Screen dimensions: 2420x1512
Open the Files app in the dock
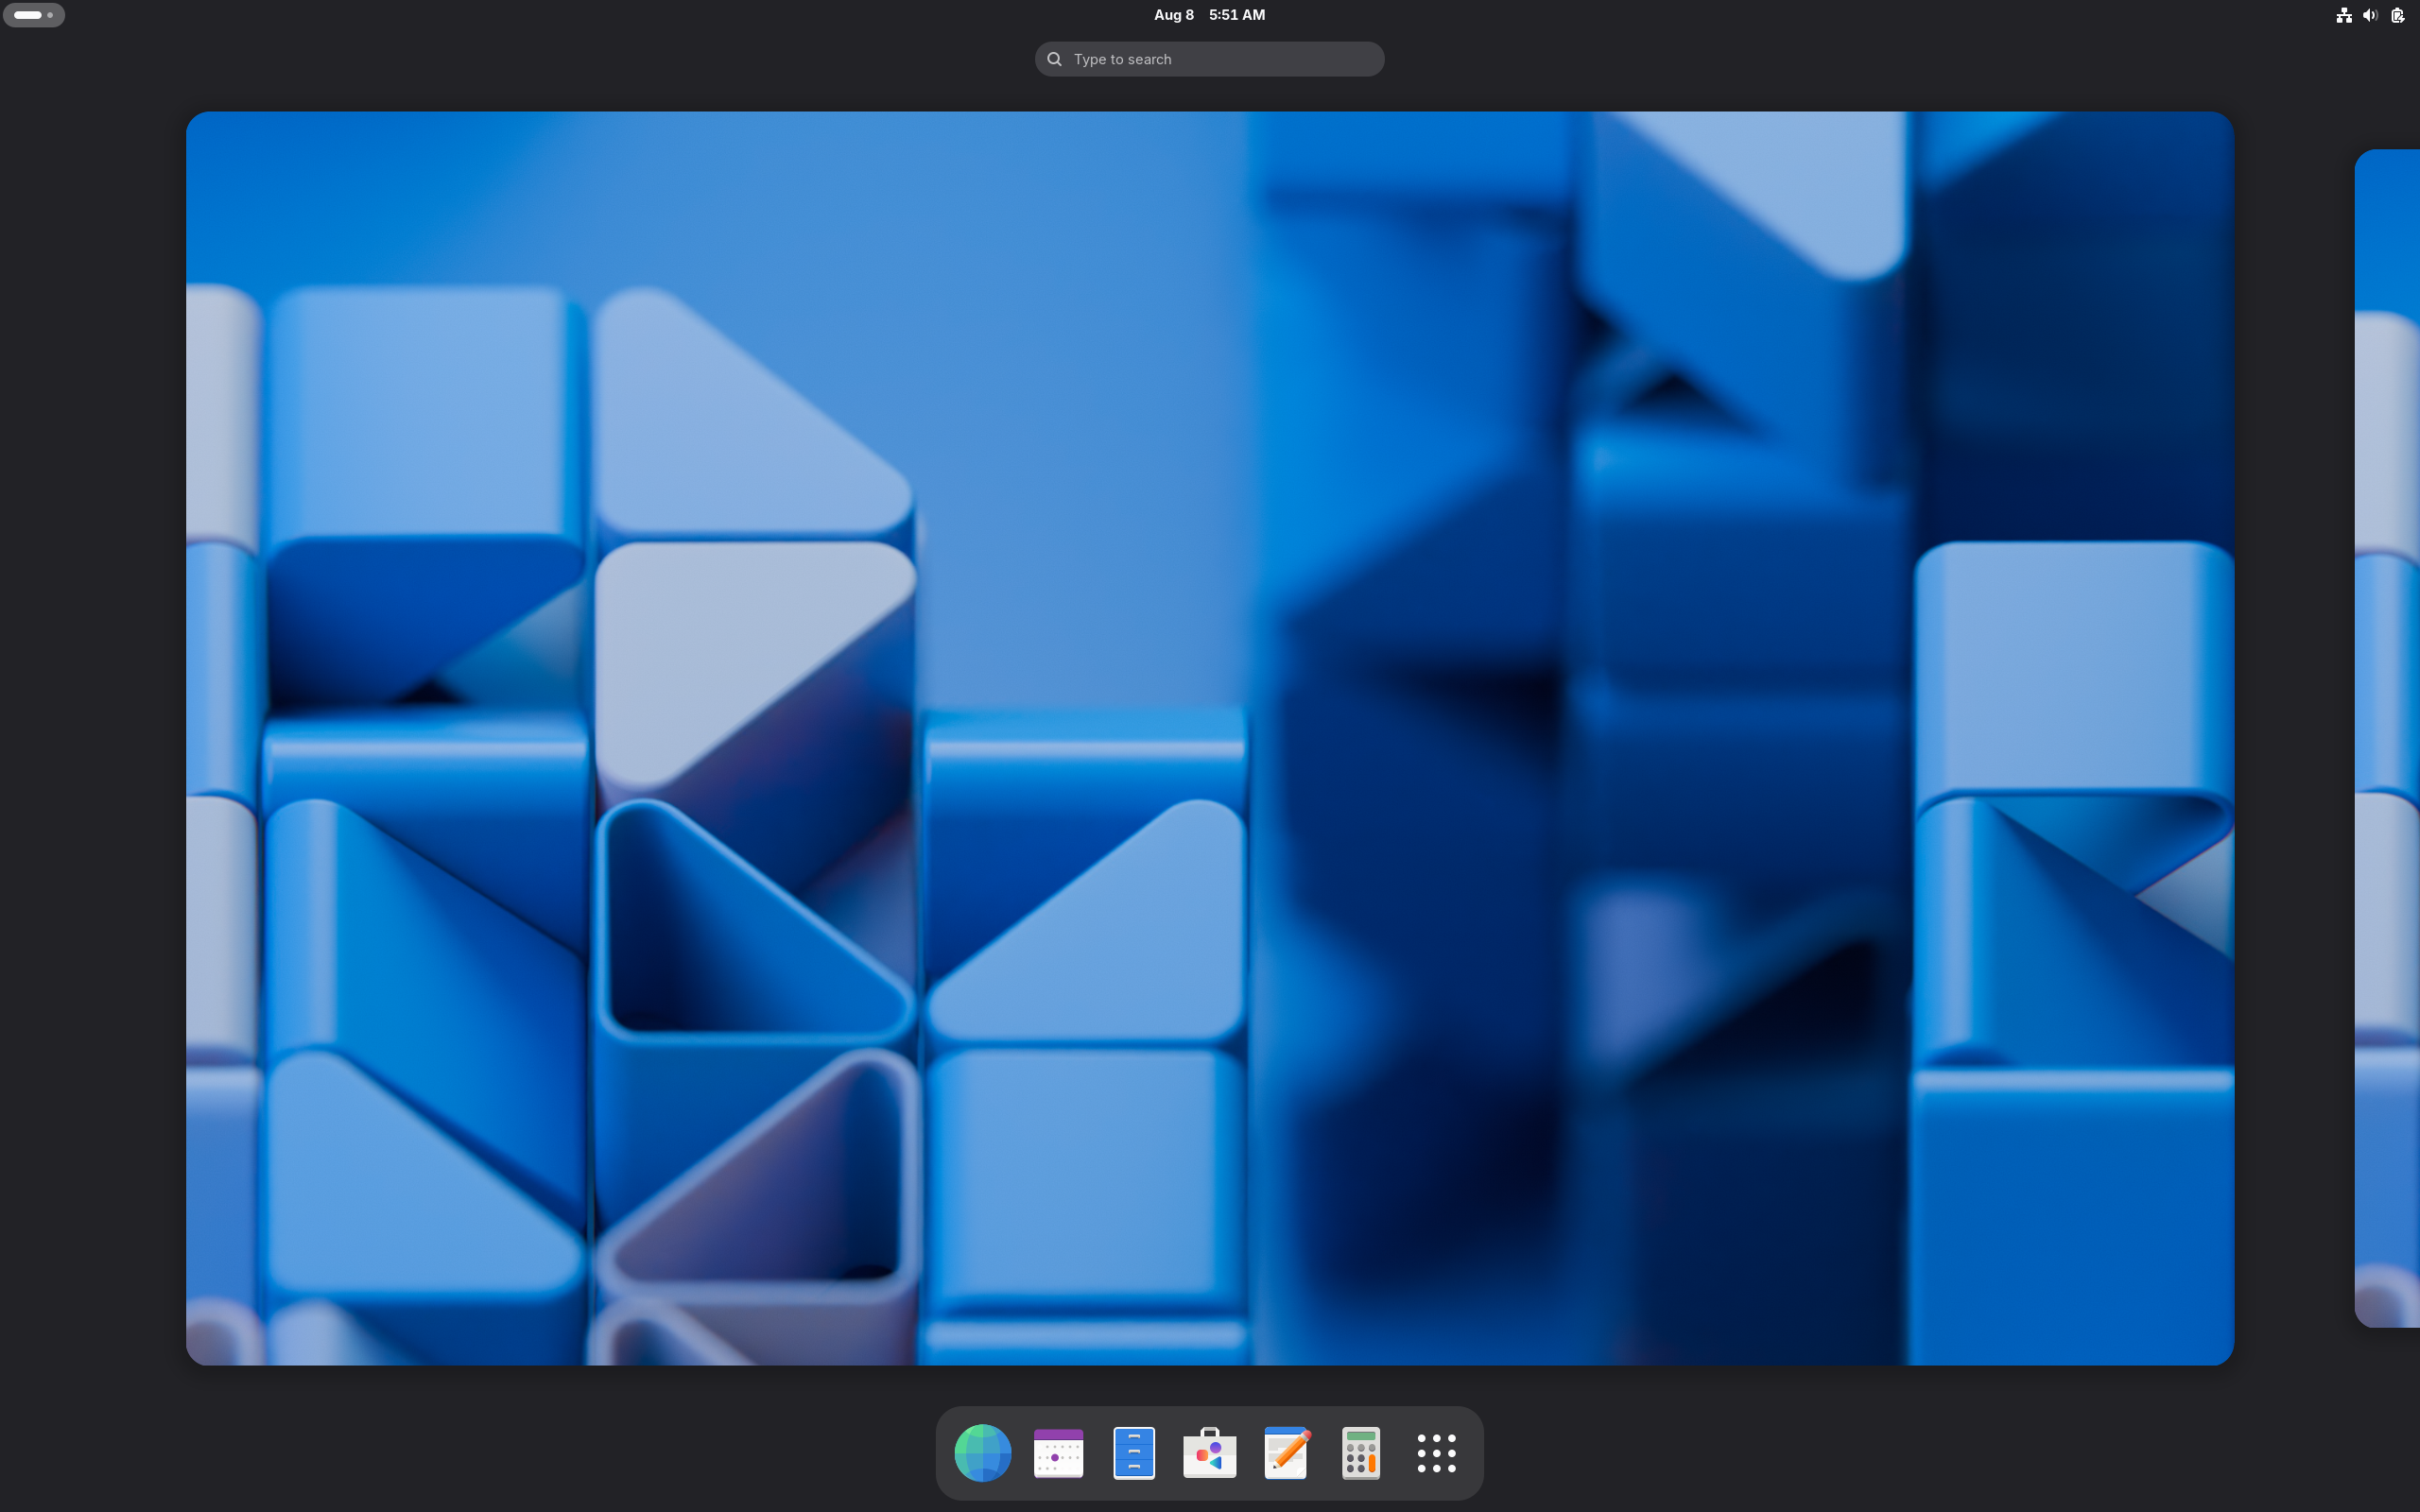[x=1134, y=1452]
